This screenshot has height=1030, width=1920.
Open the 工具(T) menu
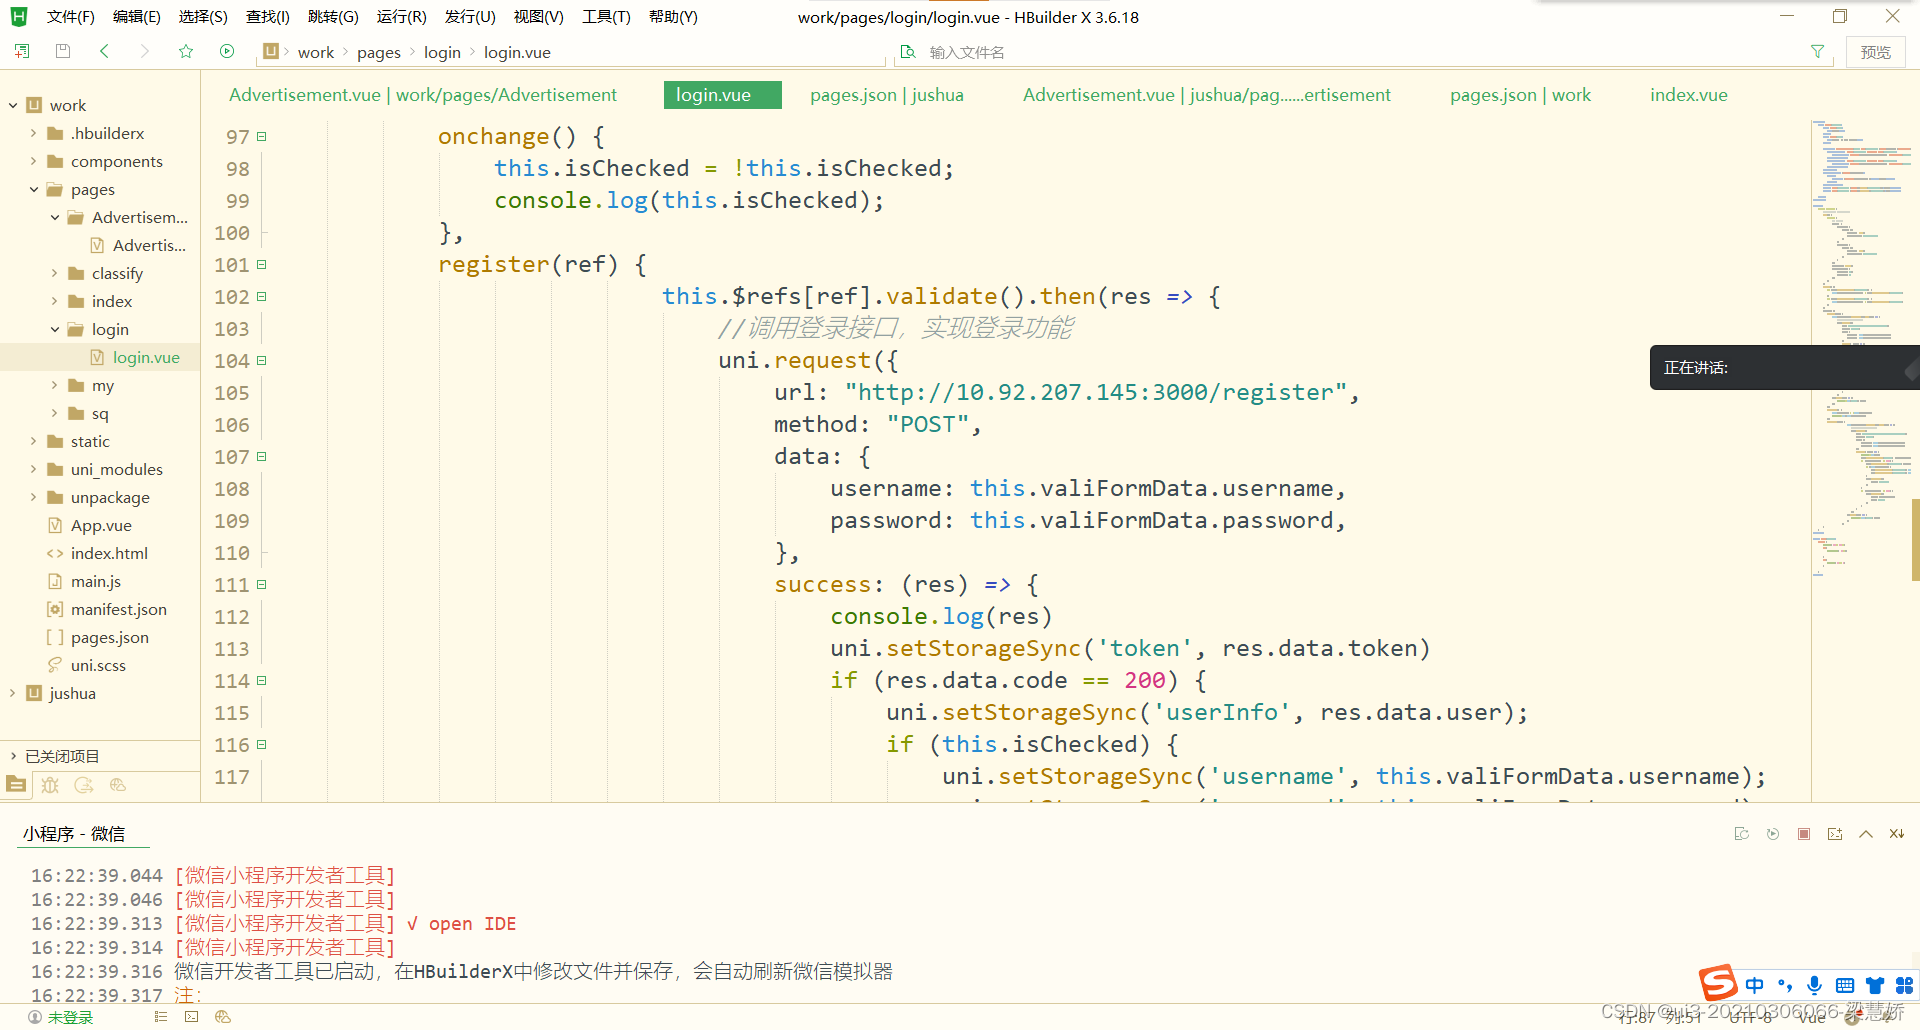click(606, 17)
